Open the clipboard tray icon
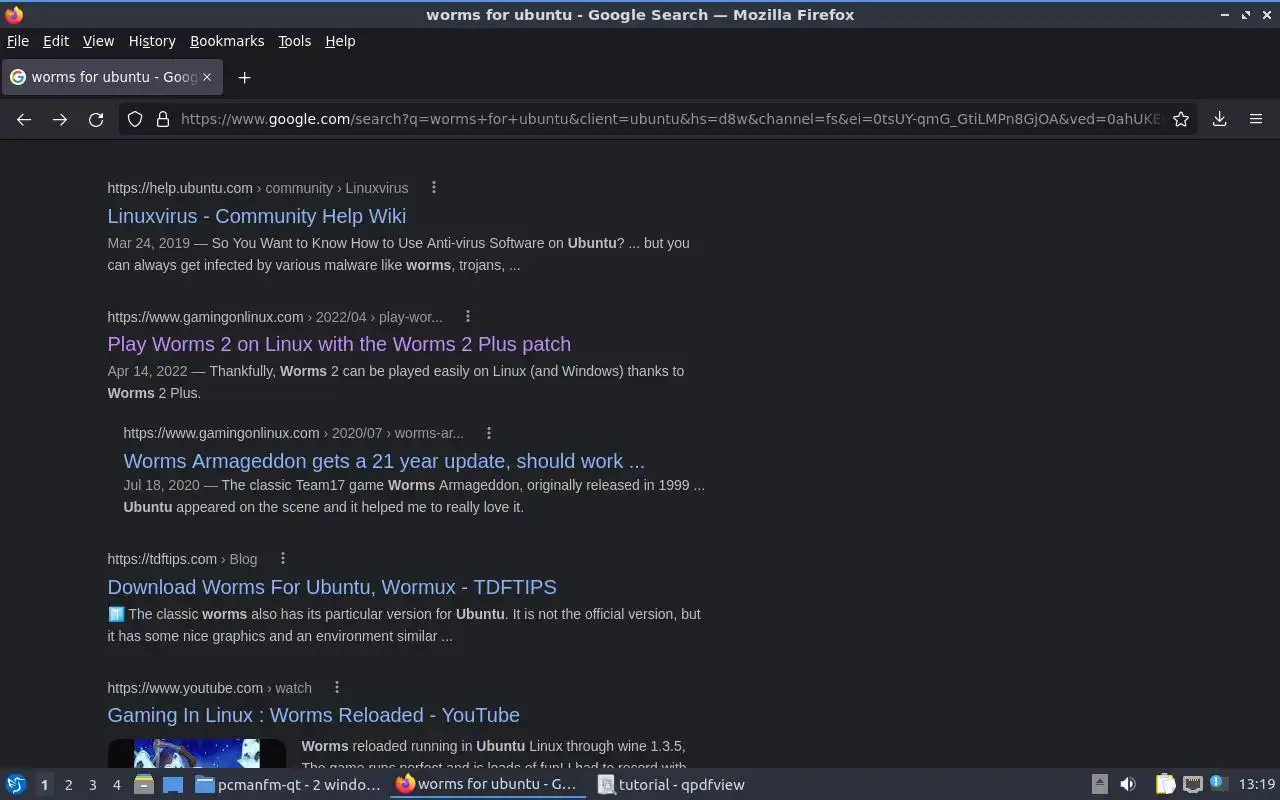Screen dimensions: 1280x800 click(1166, 784)
